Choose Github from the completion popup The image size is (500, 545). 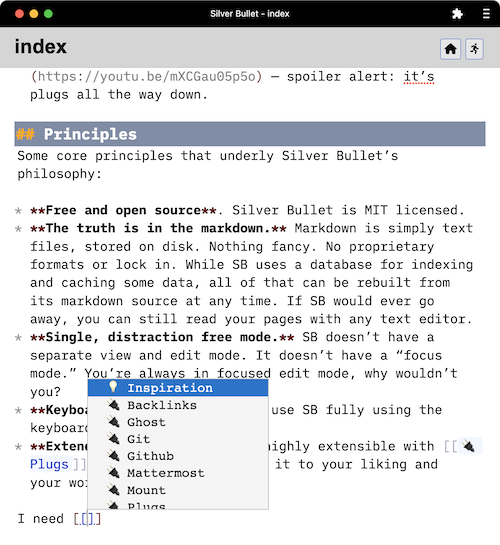coord(178,456)
